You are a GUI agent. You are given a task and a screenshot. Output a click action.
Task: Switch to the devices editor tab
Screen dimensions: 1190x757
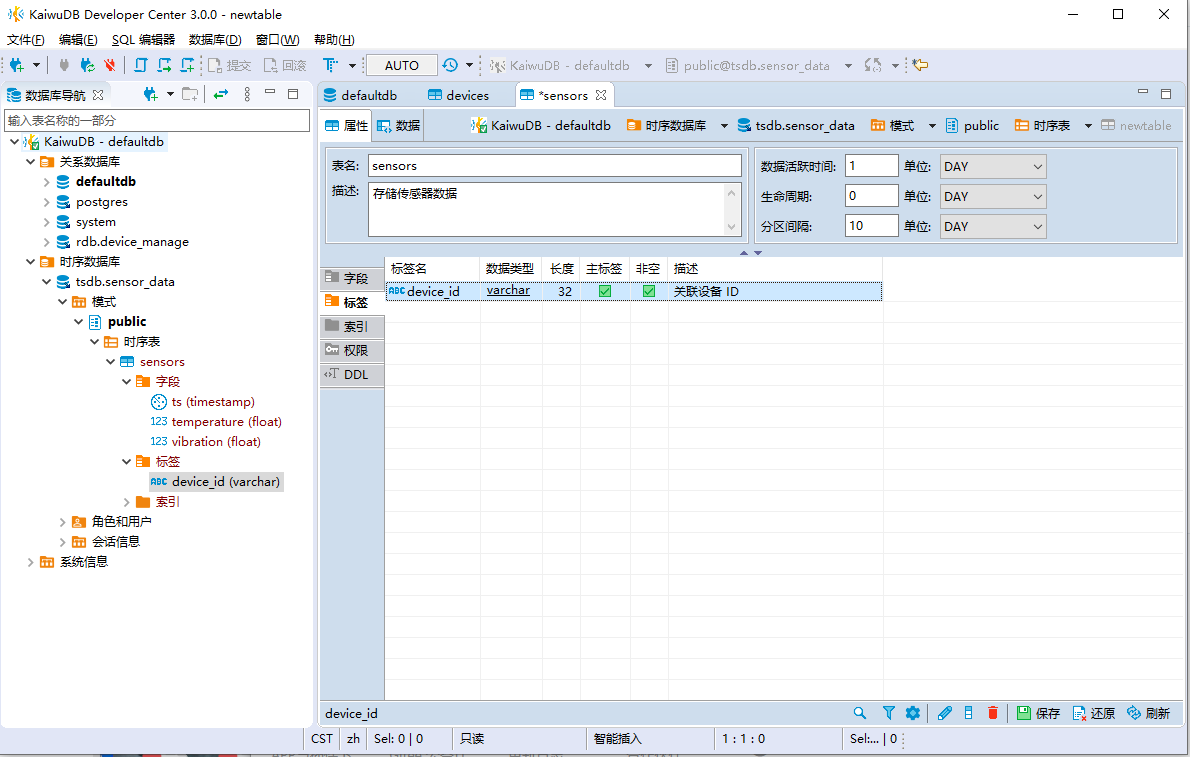458,95
